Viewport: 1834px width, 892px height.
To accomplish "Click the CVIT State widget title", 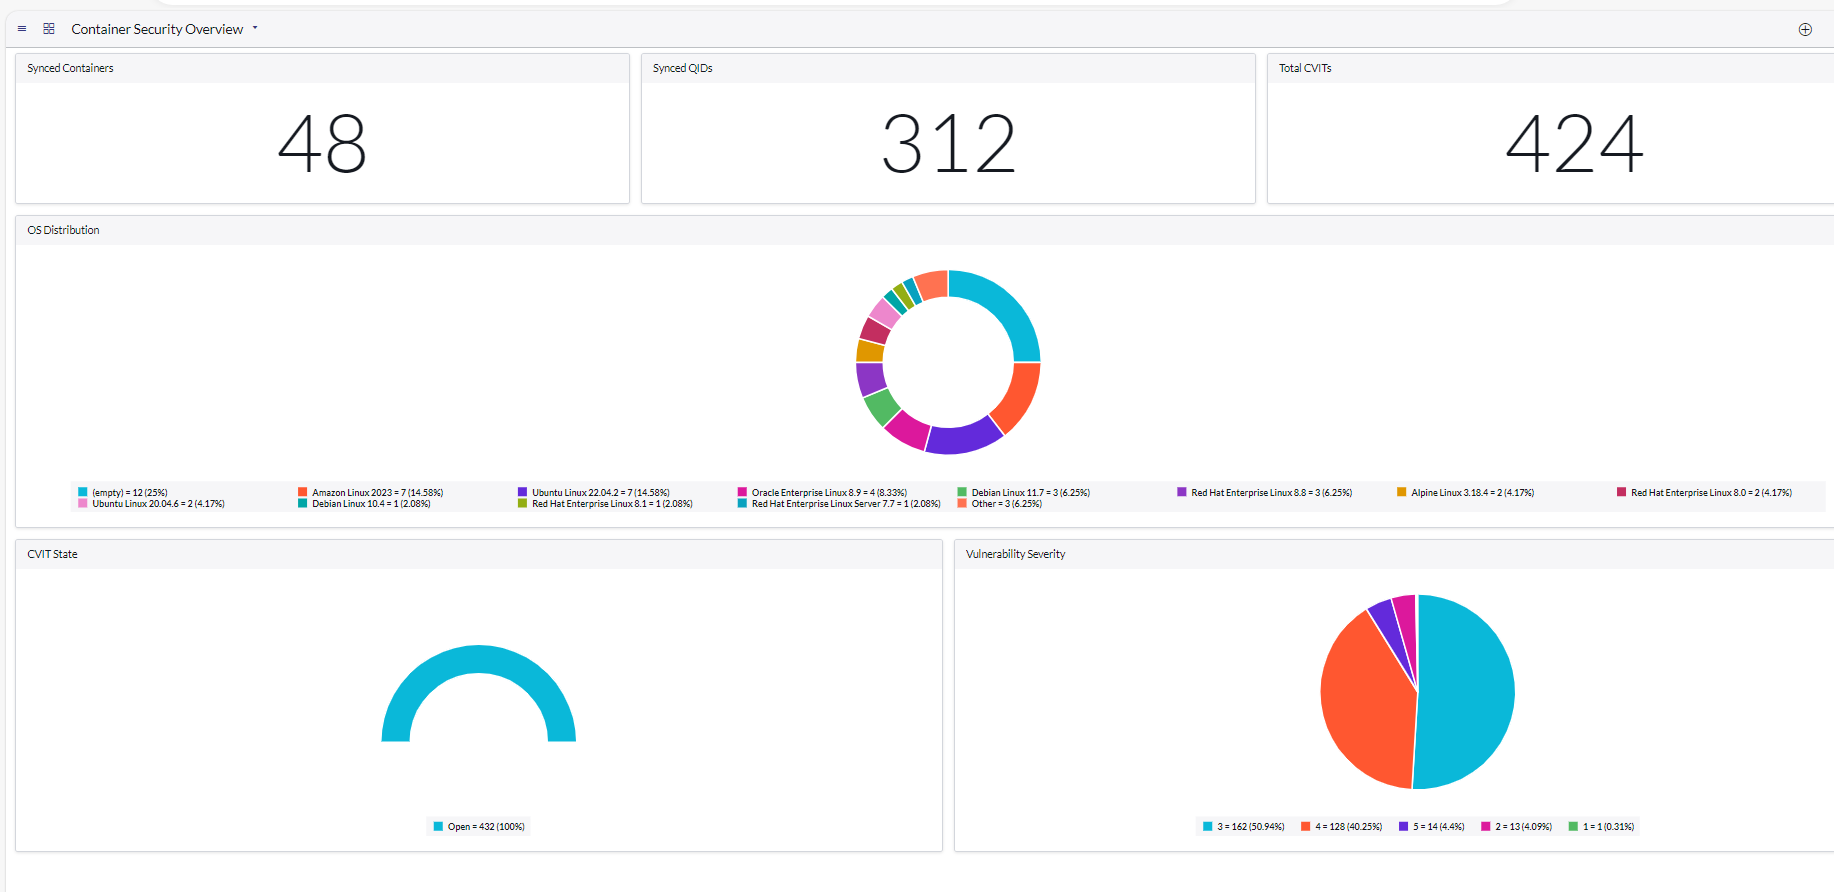I will 52,554.
